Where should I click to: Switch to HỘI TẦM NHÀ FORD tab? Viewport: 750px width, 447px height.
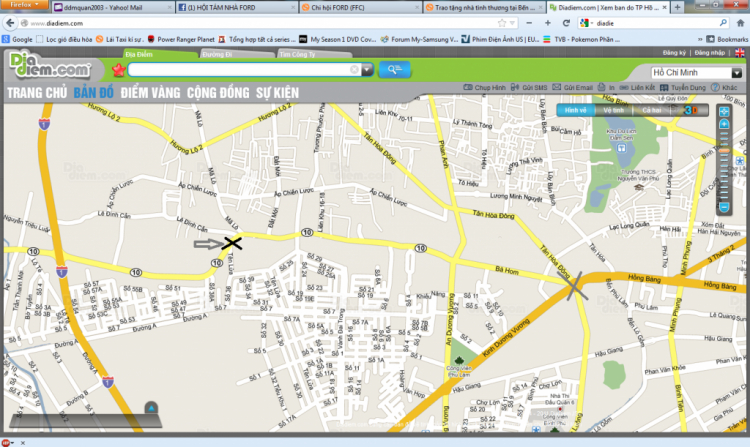point(236,7)
